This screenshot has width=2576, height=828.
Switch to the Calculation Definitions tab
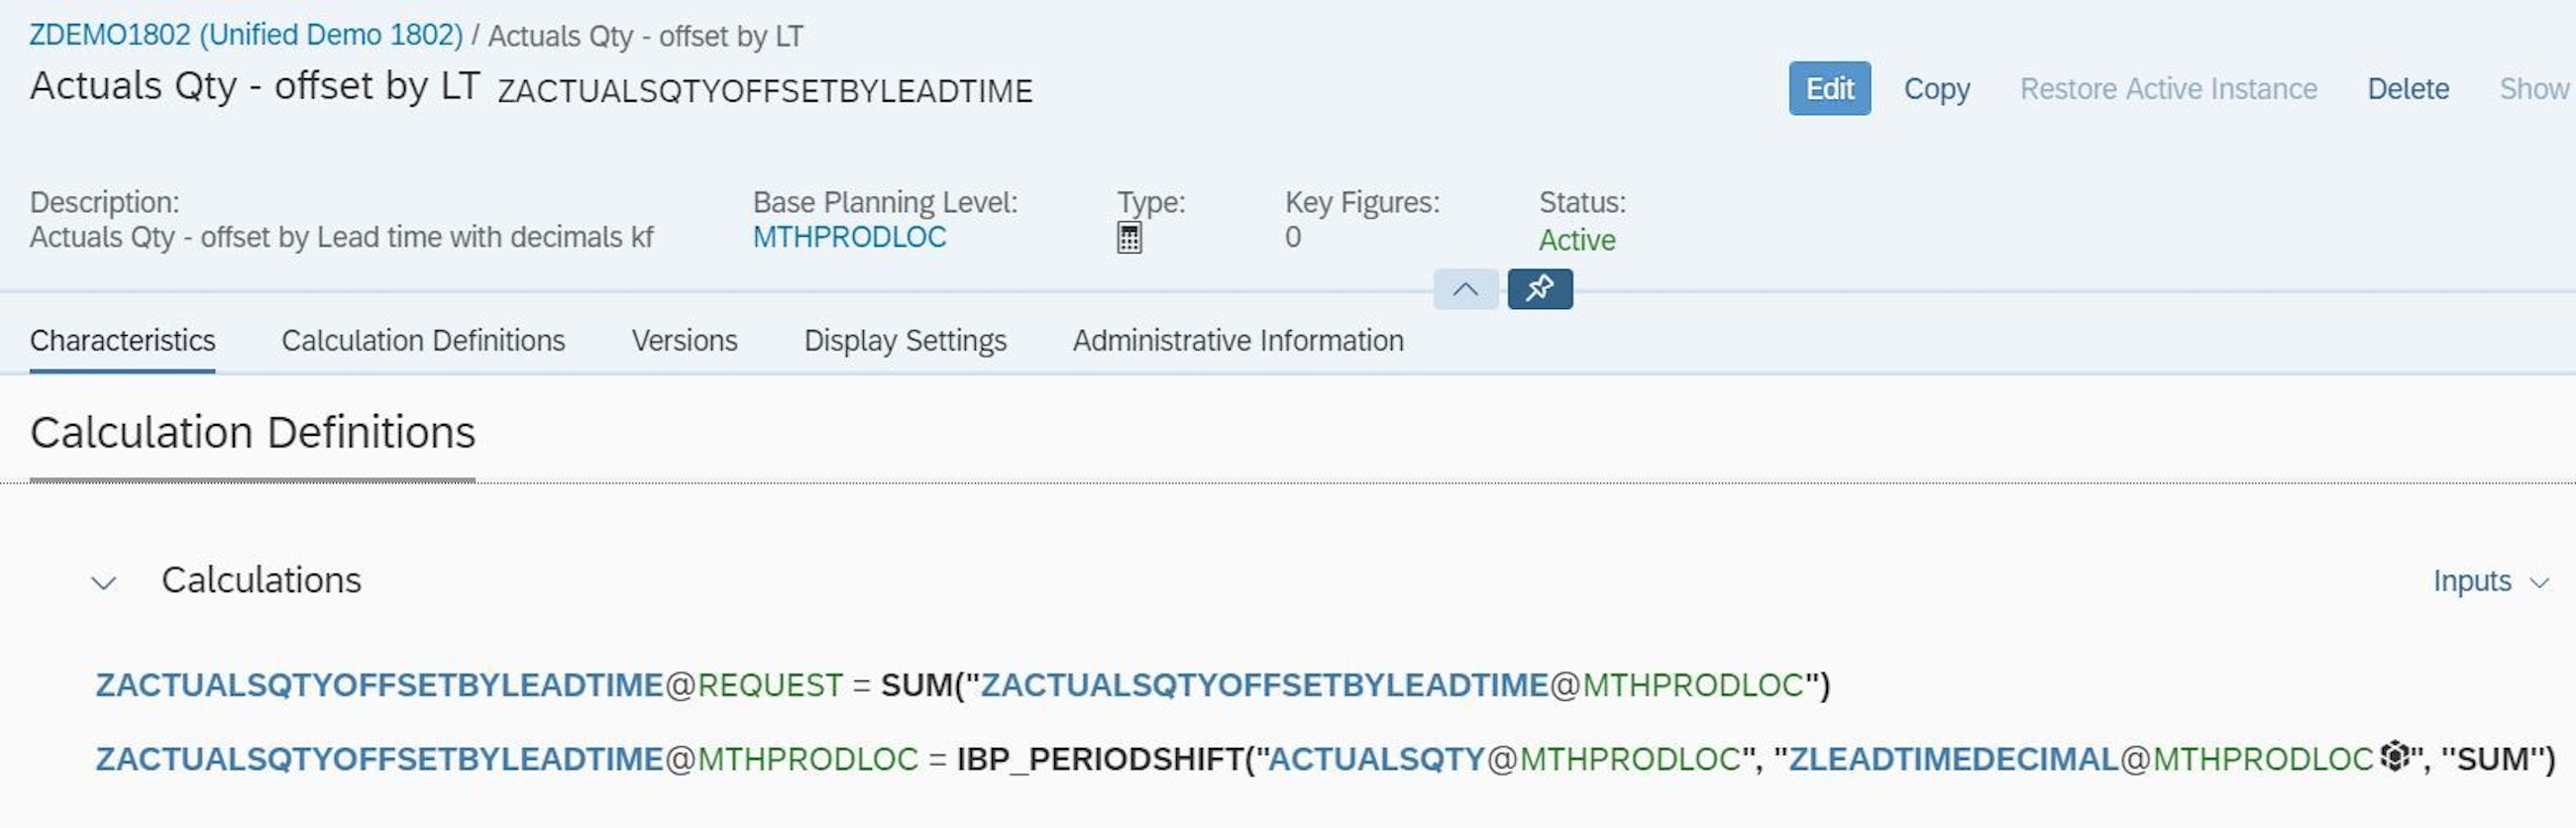(423, 340)
